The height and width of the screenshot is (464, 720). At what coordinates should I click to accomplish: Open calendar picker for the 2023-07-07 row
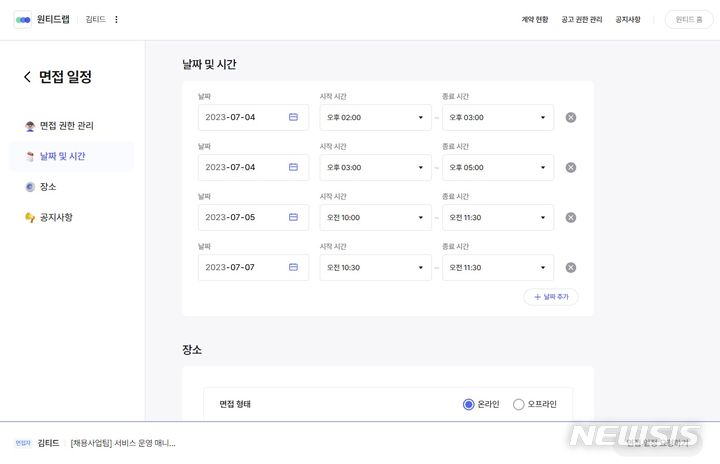pos(293,267)
